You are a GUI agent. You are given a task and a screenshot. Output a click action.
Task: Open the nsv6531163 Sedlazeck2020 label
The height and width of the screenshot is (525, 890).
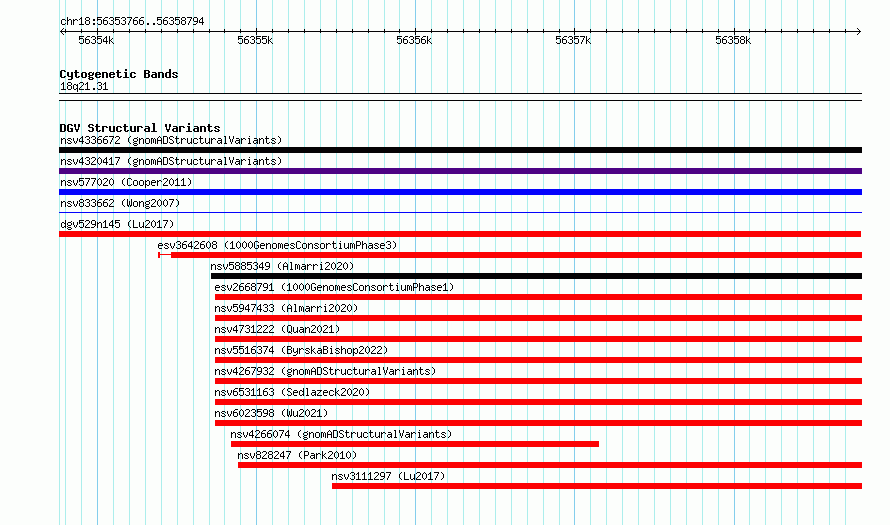292,392
